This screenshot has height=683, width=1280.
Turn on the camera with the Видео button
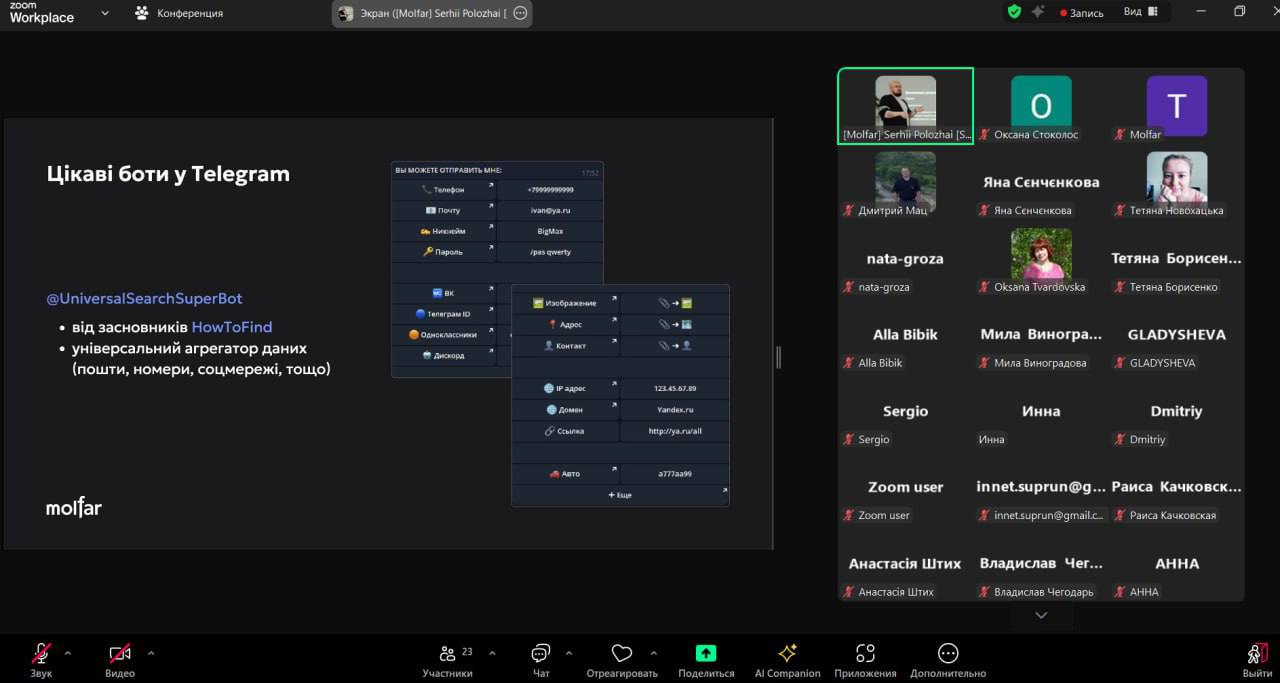coord(120,659)
